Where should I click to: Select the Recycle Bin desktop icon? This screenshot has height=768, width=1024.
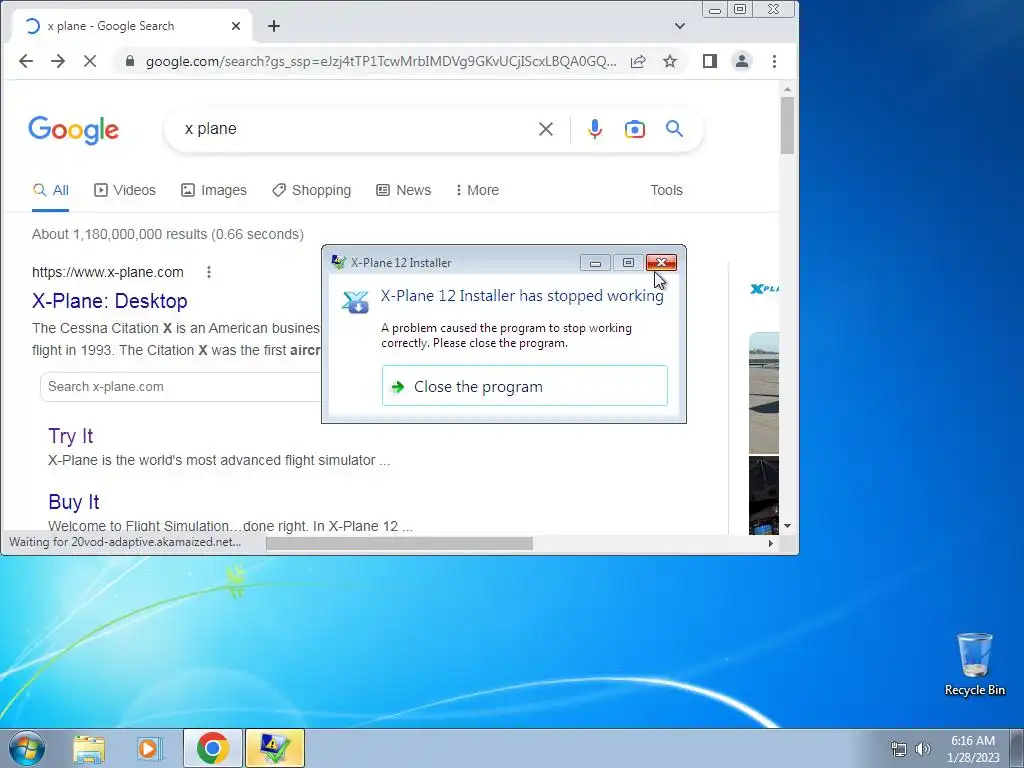coord(974,664)
